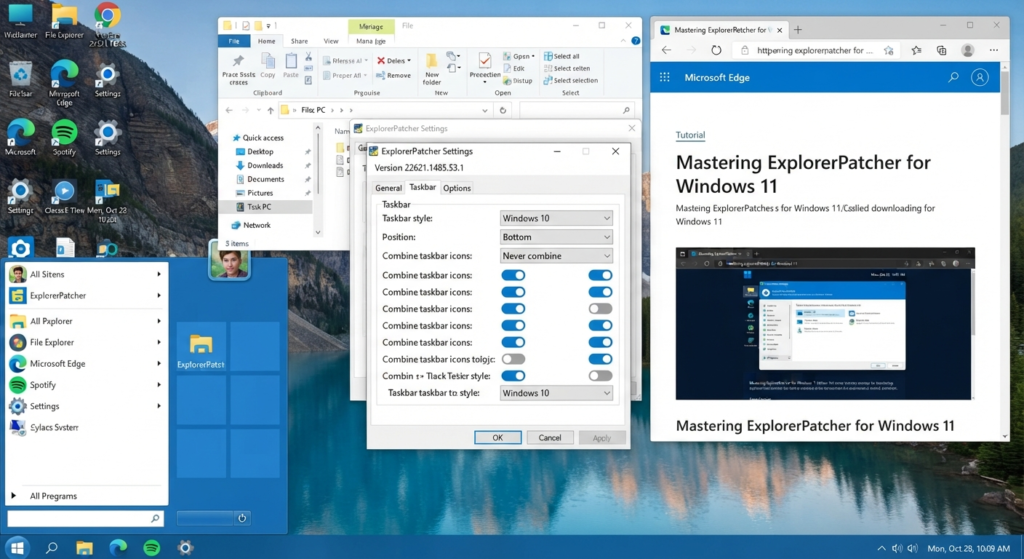Open a new Edge tab with plus icon
The image size is (1024, 559).
(797, 29)
